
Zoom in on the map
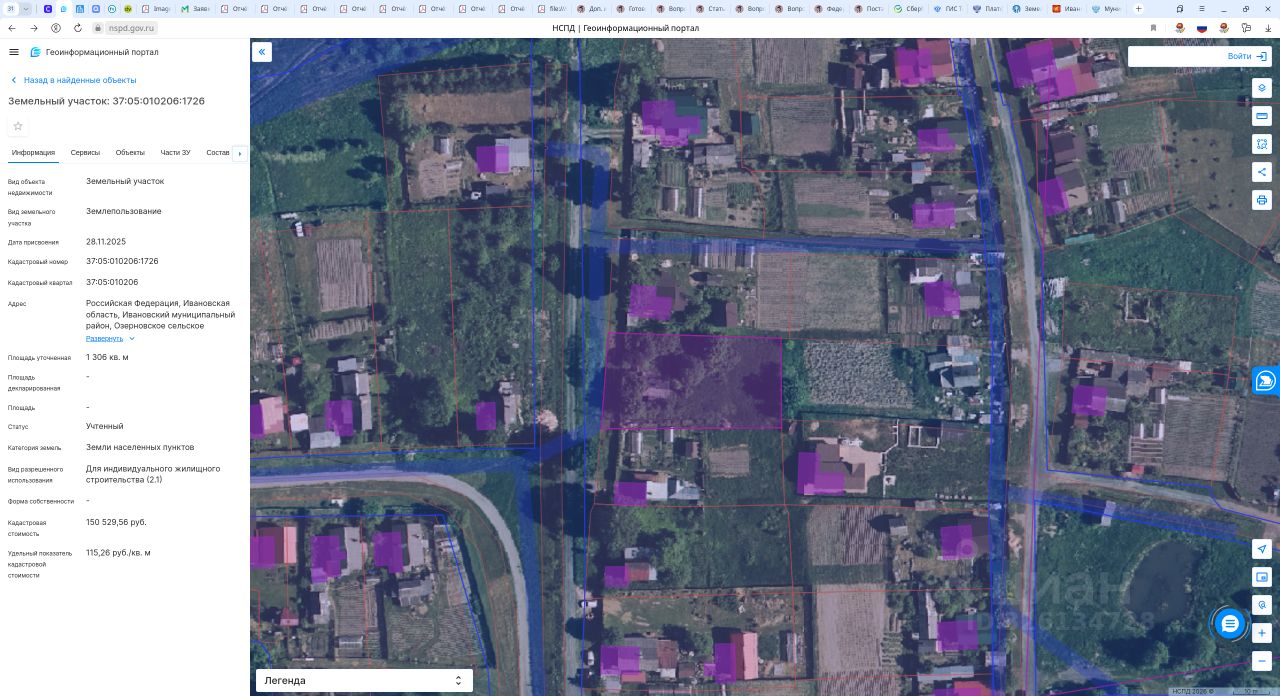(x=1262, y=633)
